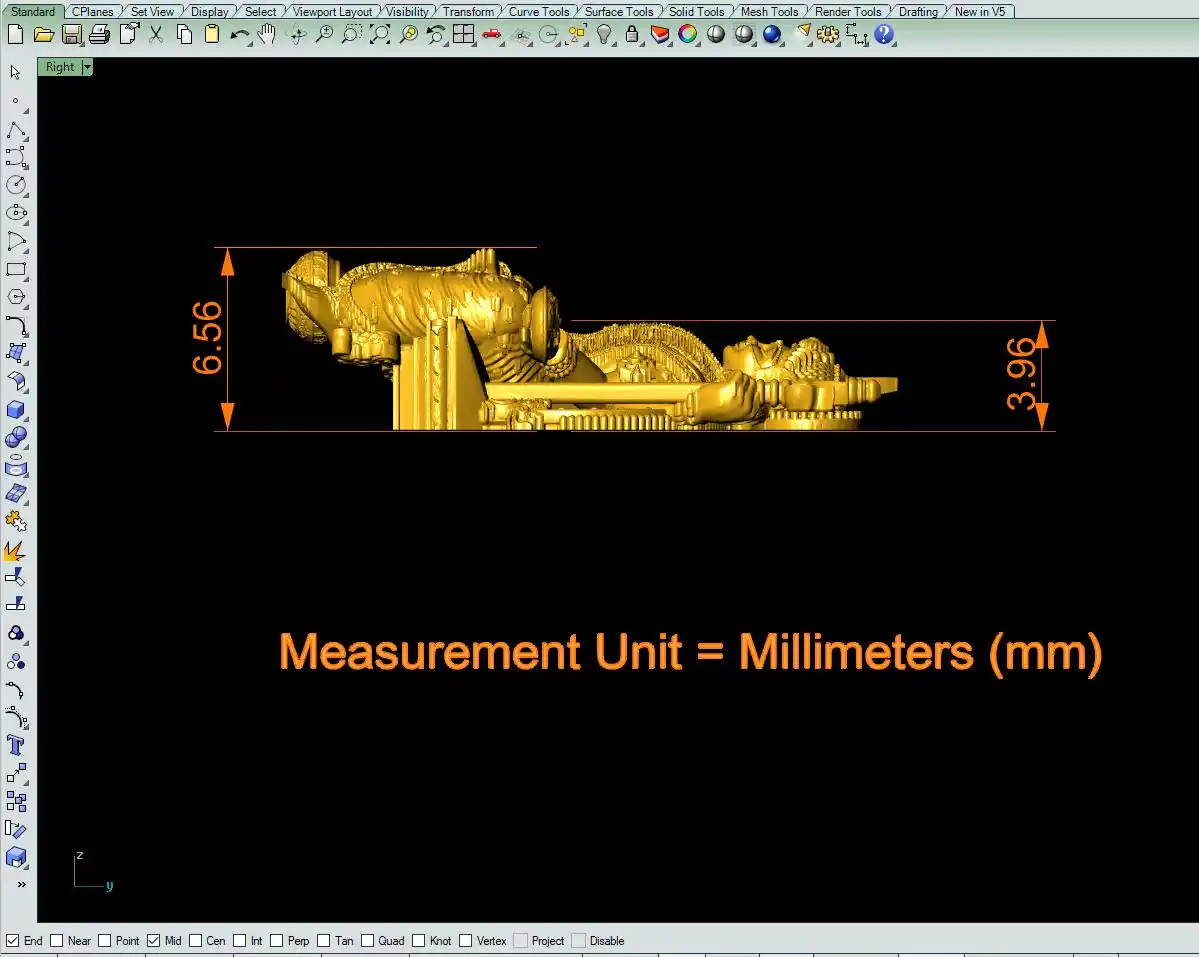This screenshot has height=957, width=1199.
Task: Open the Drafting toolbar tab
Action: 918,12
